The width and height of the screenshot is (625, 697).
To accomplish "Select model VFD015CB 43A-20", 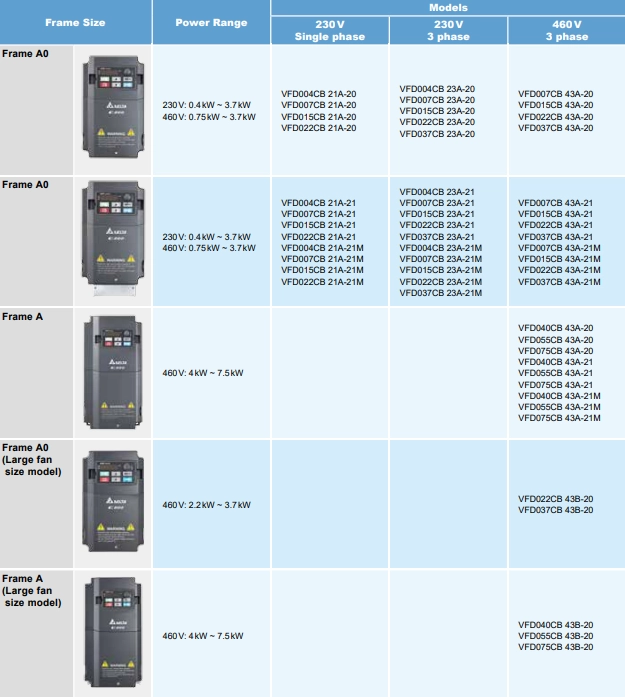I will [555, 105].
